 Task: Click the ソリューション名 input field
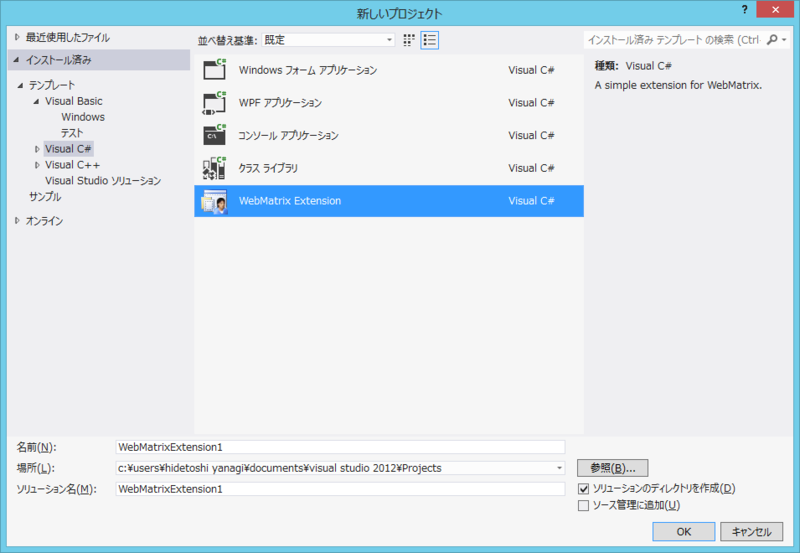point(340,489)
